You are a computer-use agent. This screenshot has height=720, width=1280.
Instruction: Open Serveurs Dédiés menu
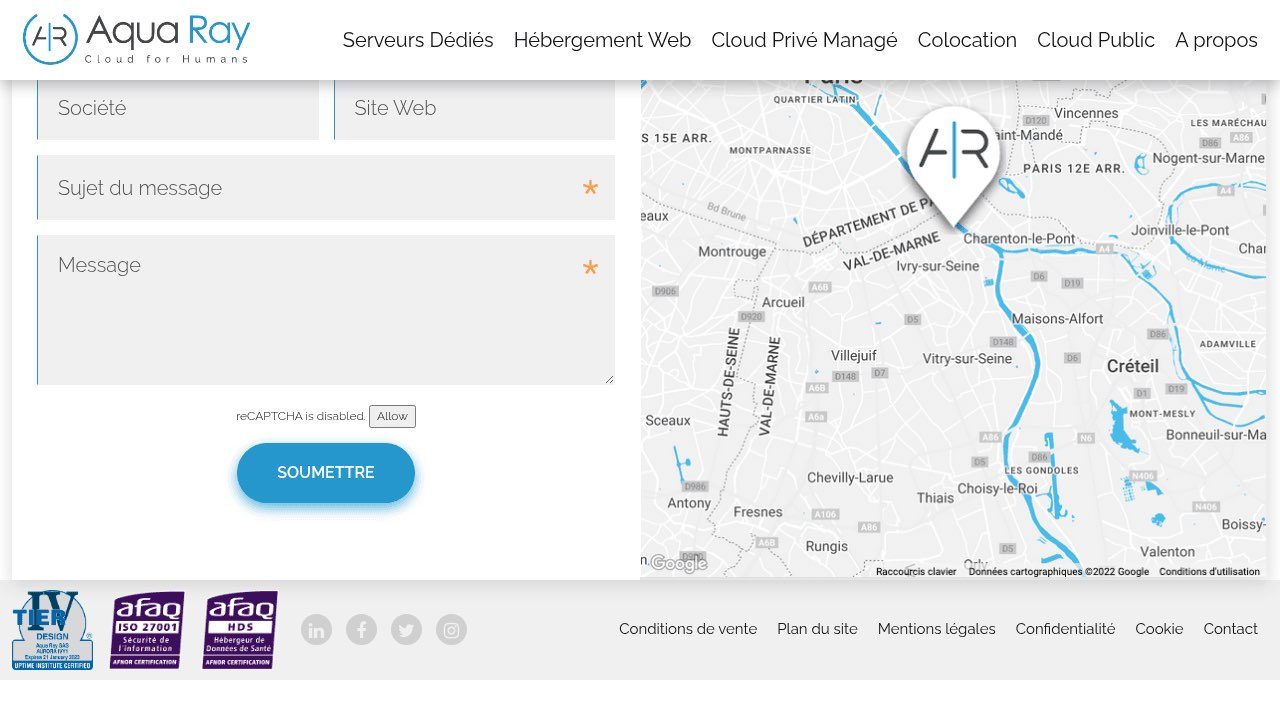pos(418,40)
